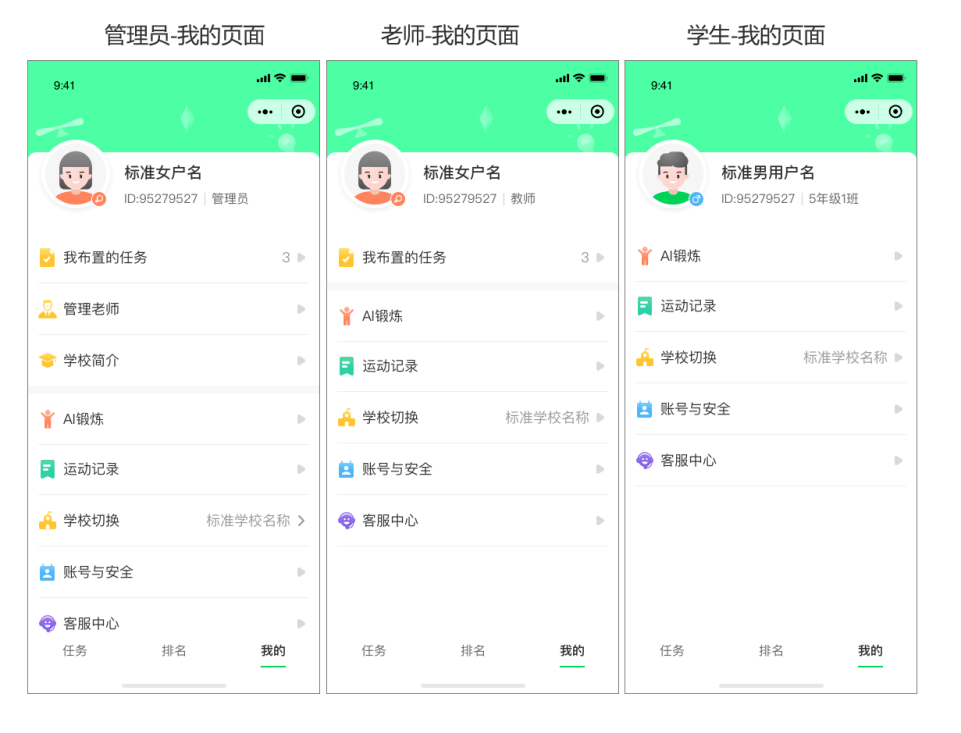The image size is (961, 733).
Task: Click teacher page's 客服中心 icon
Action: pos(346,521)
